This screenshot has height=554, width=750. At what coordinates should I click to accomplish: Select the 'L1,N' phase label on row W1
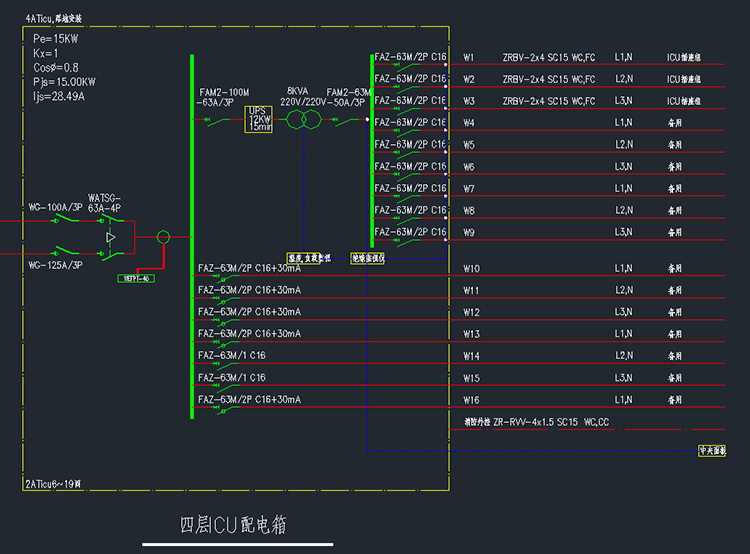(x=623, y=57)
